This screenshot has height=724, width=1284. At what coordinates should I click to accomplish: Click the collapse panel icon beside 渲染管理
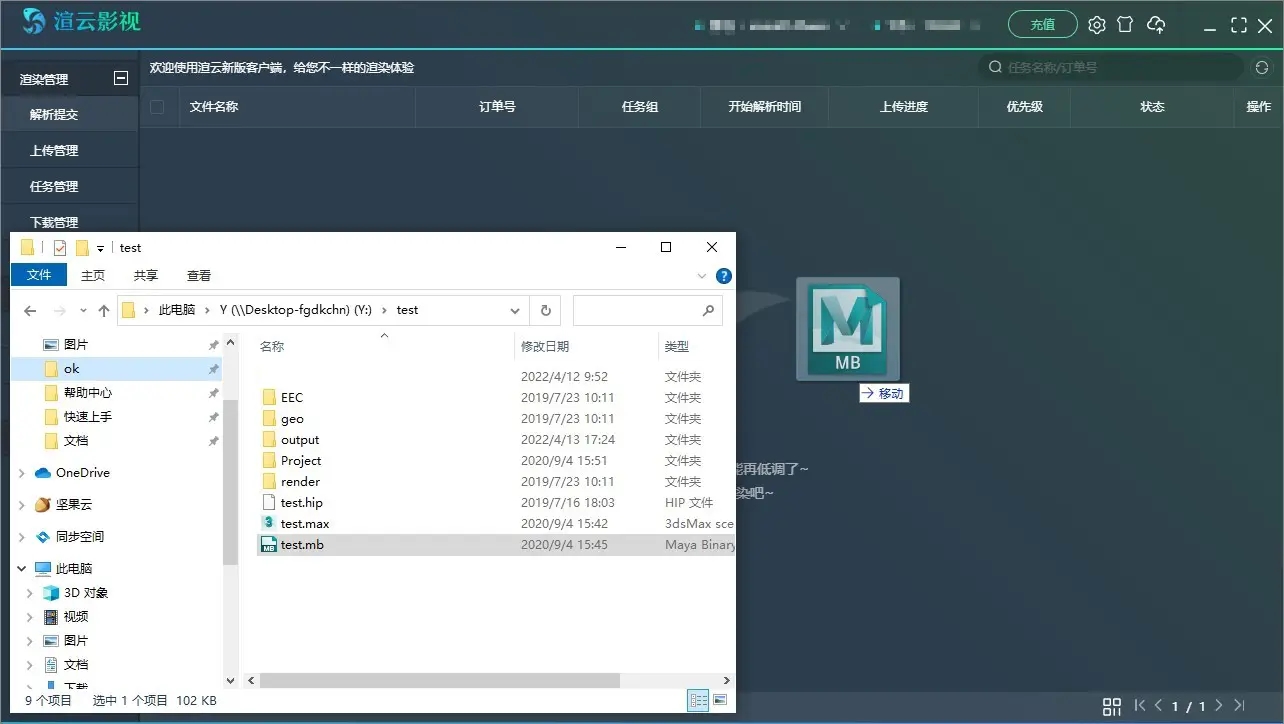[x=121, y=77]
